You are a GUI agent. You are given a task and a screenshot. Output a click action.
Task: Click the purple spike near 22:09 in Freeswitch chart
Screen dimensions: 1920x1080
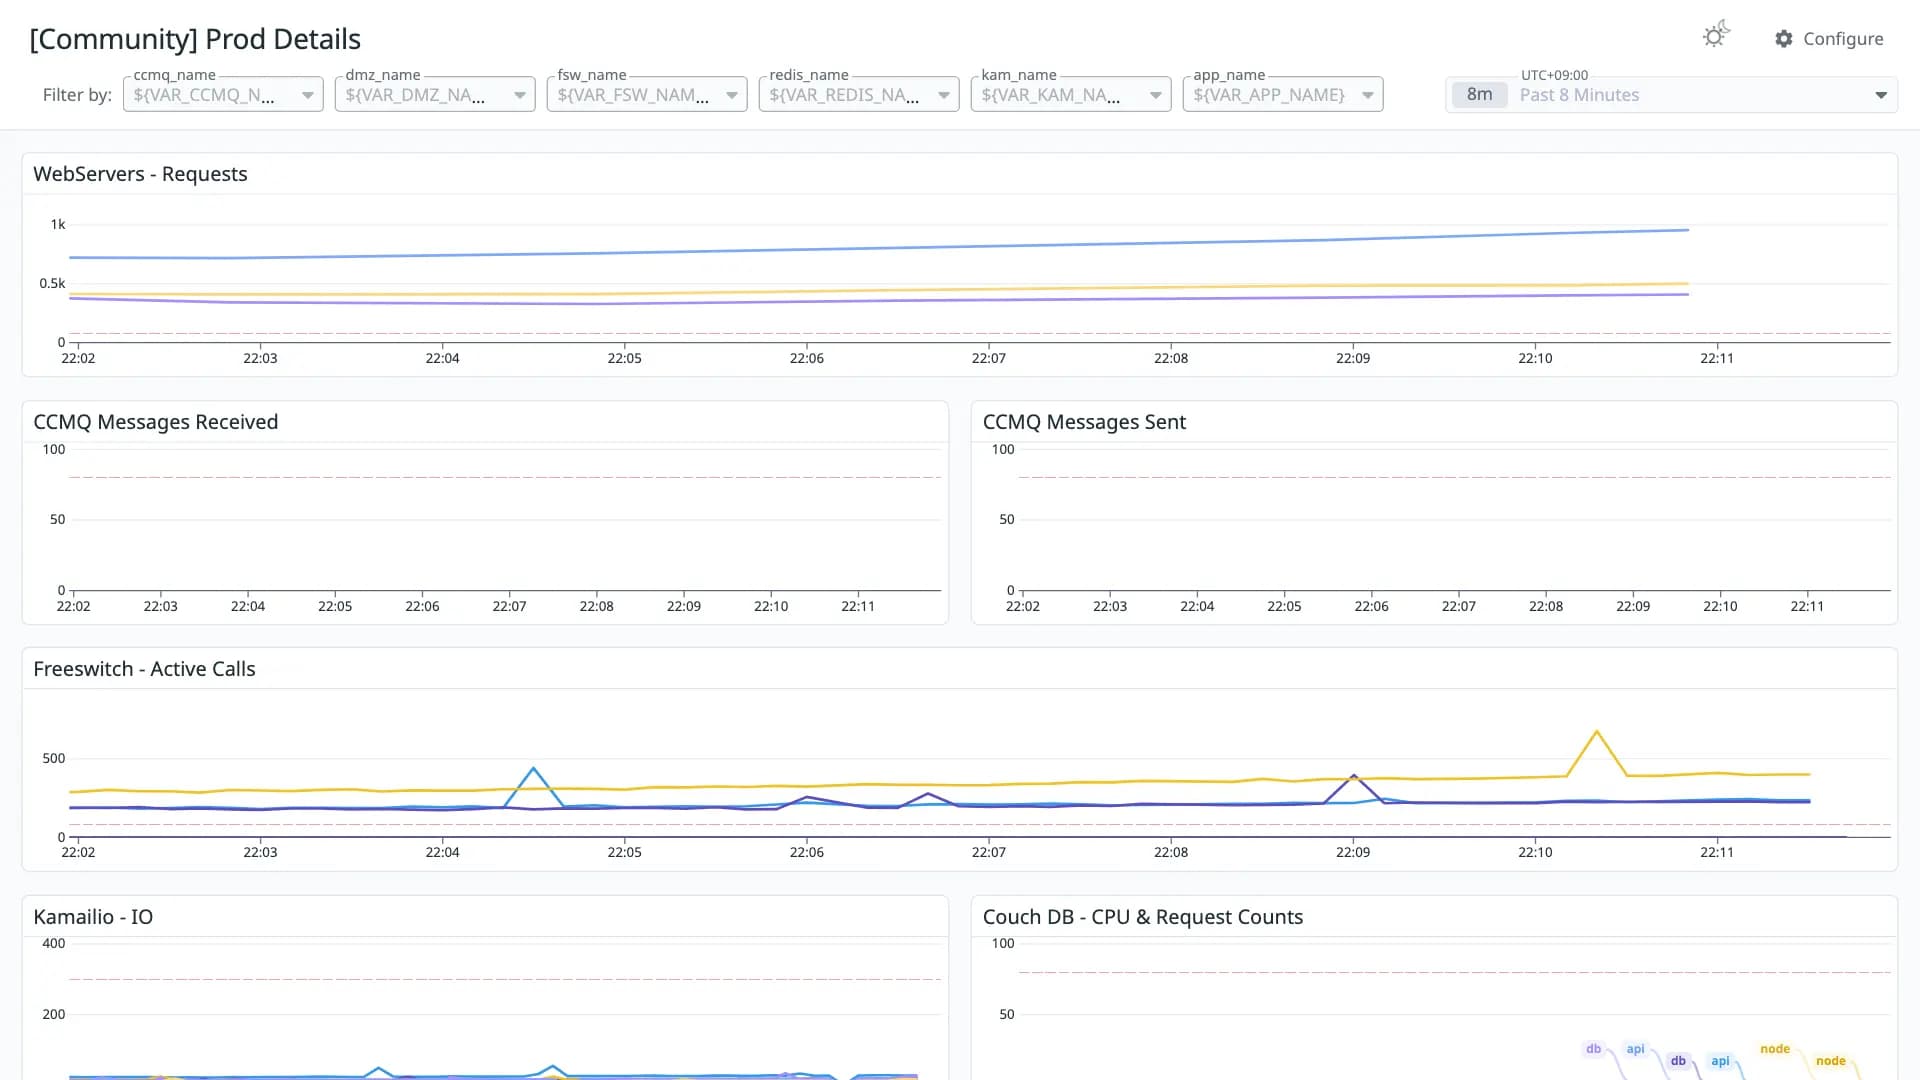(x=1354, y=777)
